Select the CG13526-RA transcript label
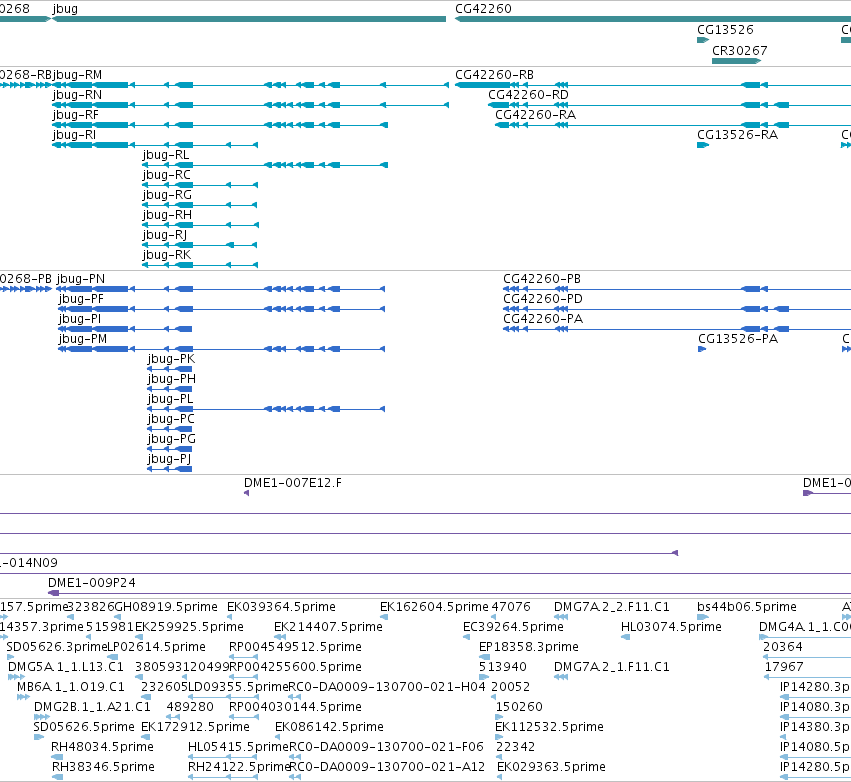Image resolution: width=851 pixels, height=782 pixels. [x=738, y=135]
